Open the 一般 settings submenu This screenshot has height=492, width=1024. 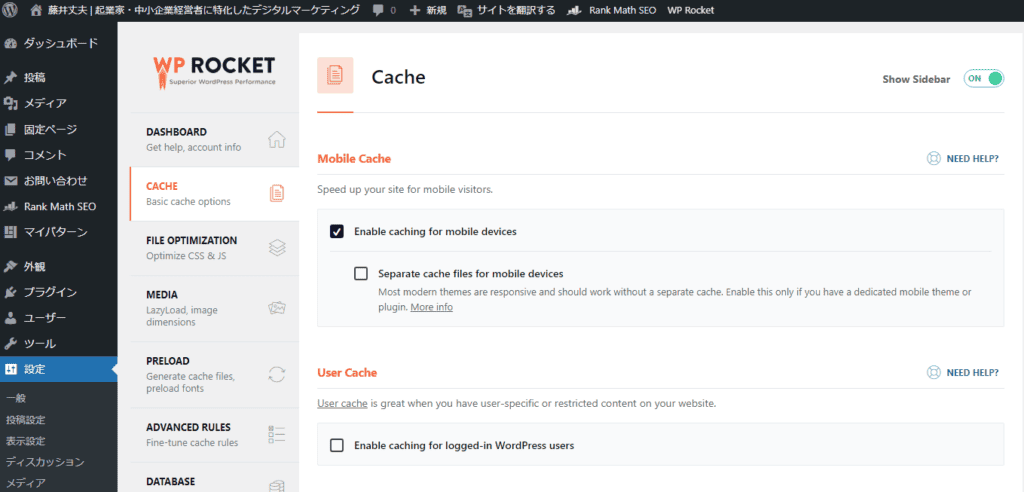[16, 397]
